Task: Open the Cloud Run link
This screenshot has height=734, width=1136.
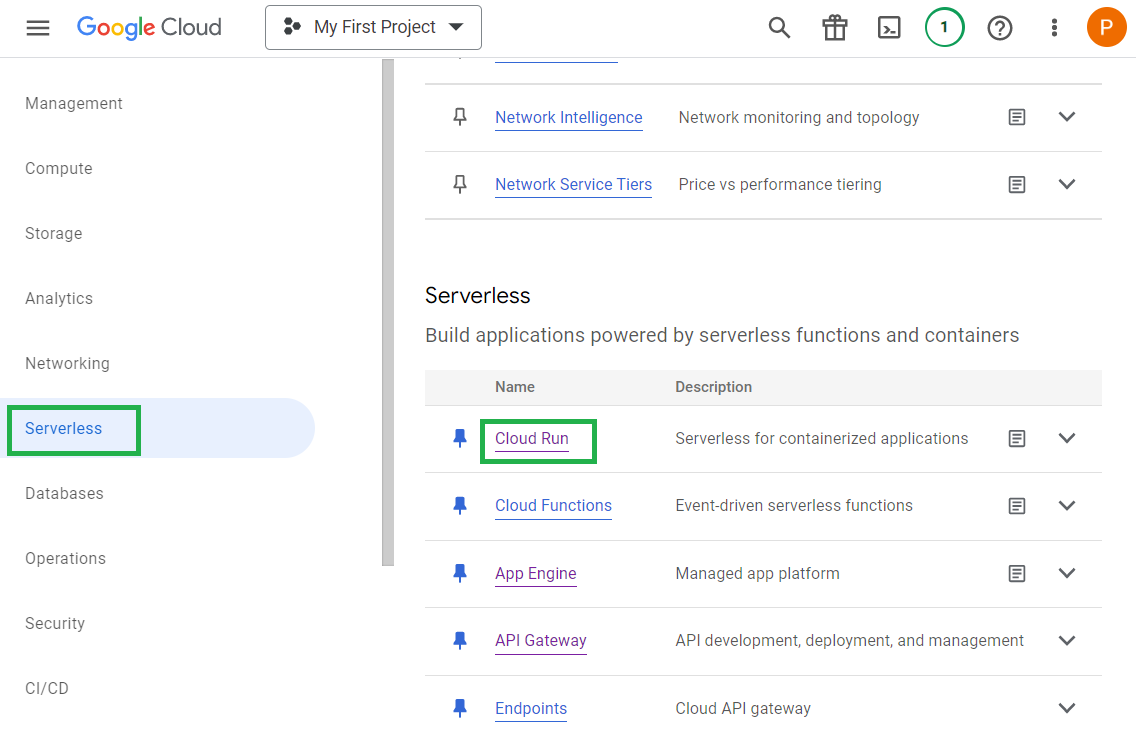Action: point(532,438)
